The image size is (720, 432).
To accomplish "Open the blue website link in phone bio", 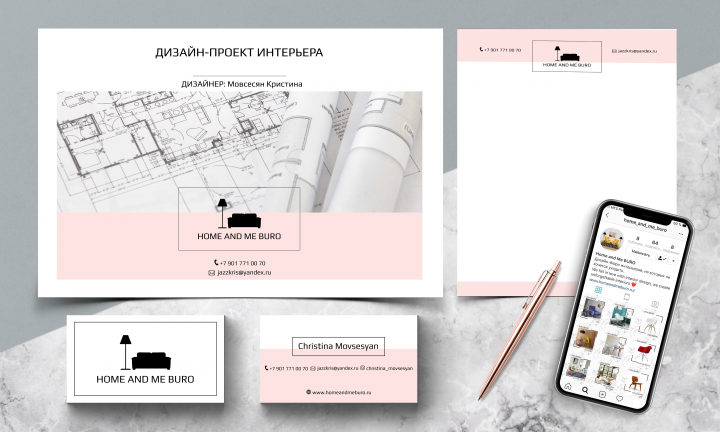I will point(612,284).
